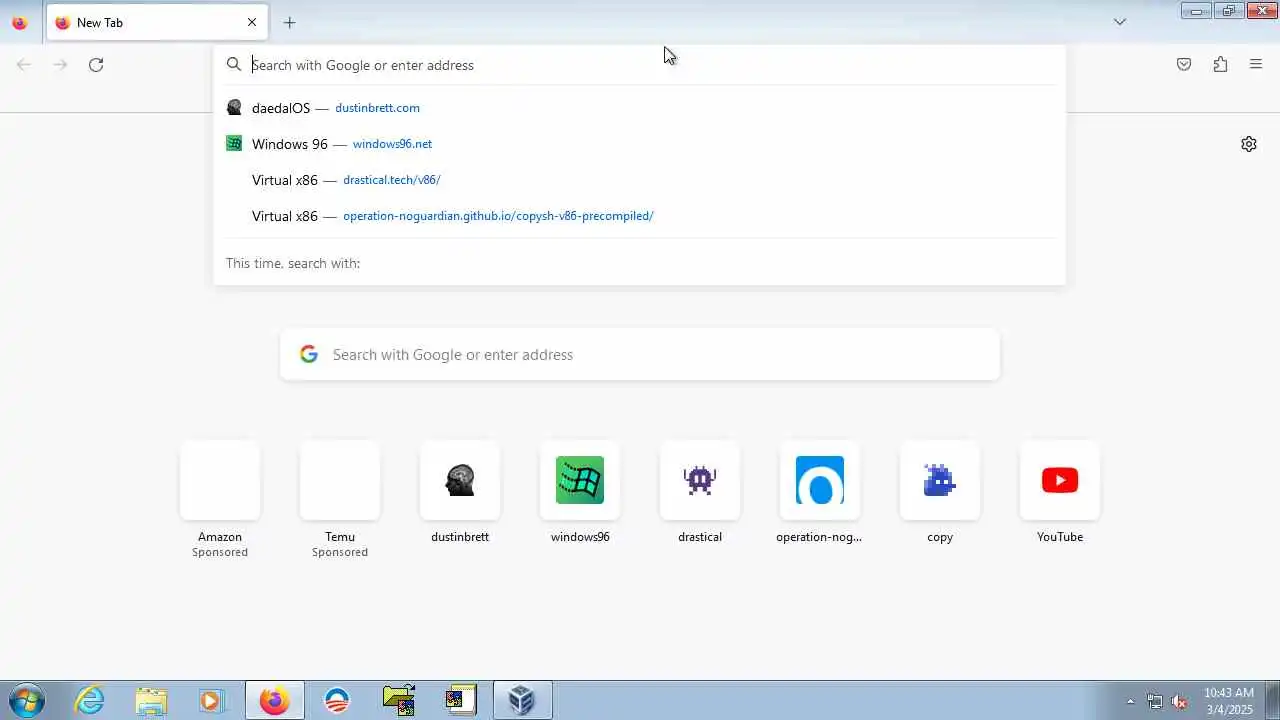This screenshot has height=720, width=1280.
Task: Open the Firefox View pinned icon
Action: pos(19,22)
